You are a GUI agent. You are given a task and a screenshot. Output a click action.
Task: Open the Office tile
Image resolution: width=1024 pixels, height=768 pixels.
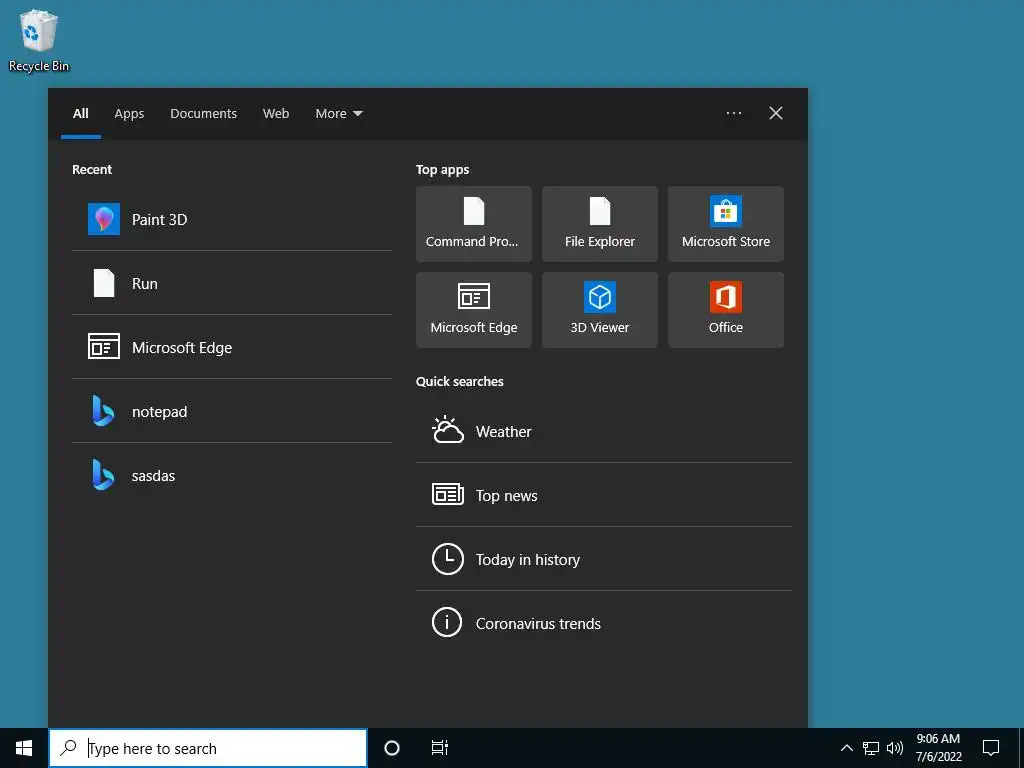pos(726,310)
